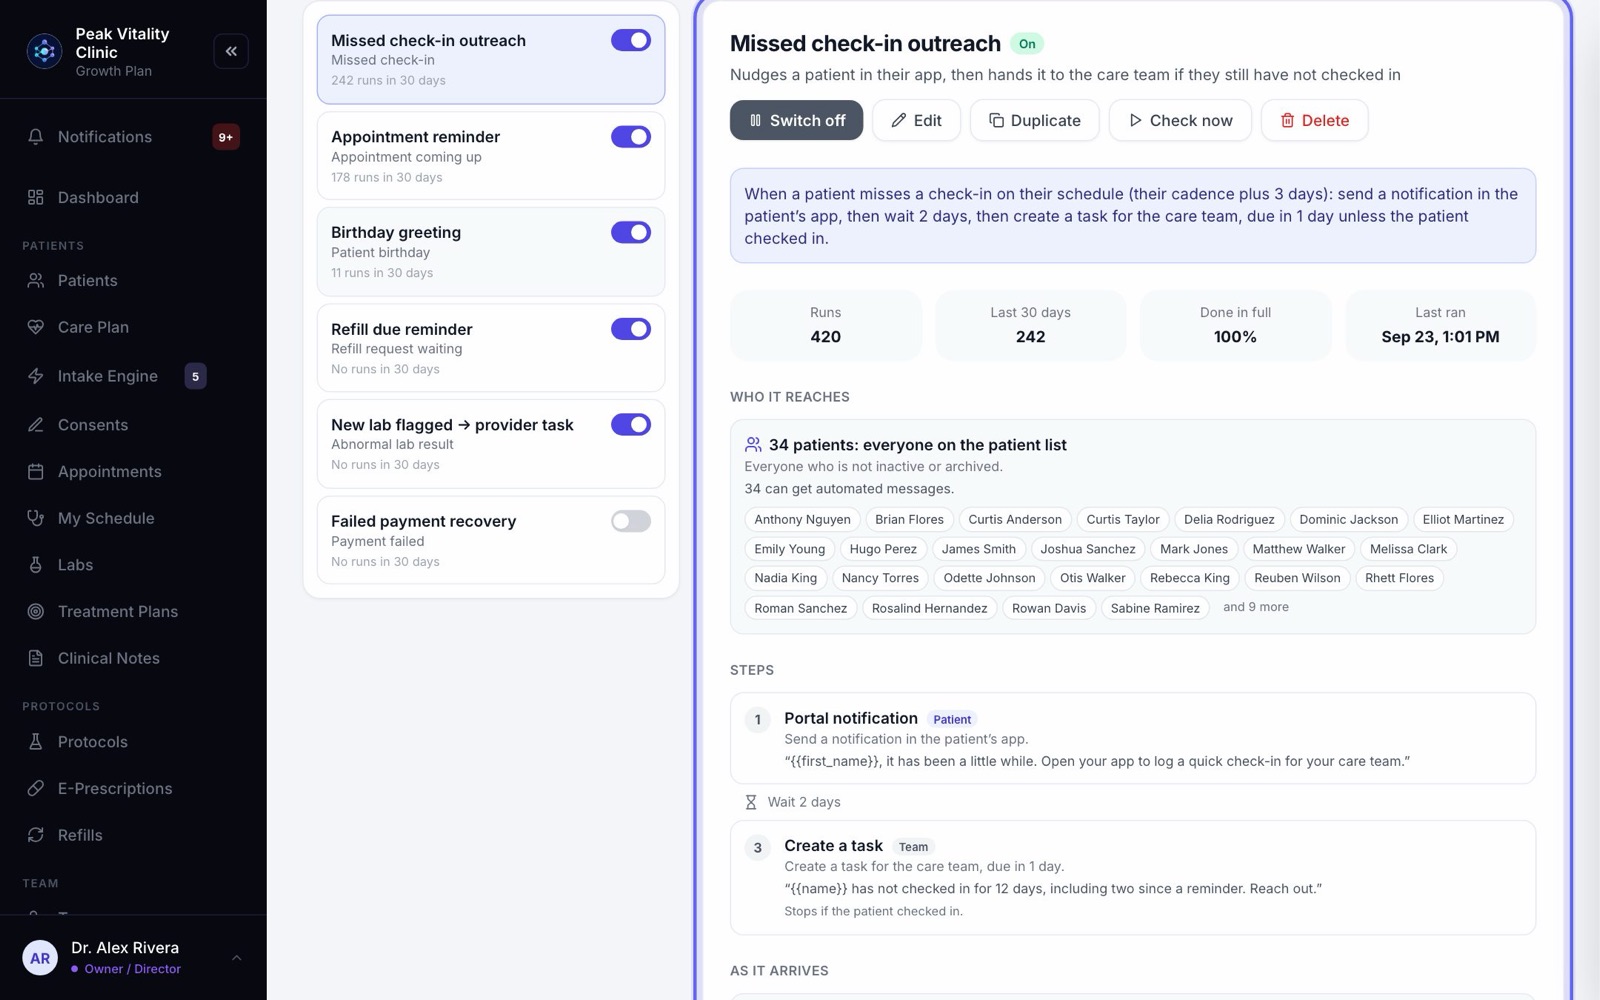Turn off Birthday greeting automation toggle
This screenshot has width=1600, height=1000.
point(631,232)
